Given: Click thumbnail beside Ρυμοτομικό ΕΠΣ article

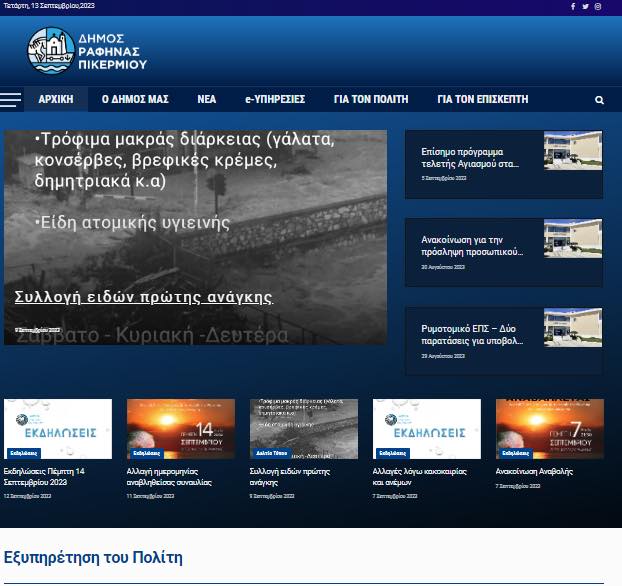Looking at the screenshot, I should [573, 327].
